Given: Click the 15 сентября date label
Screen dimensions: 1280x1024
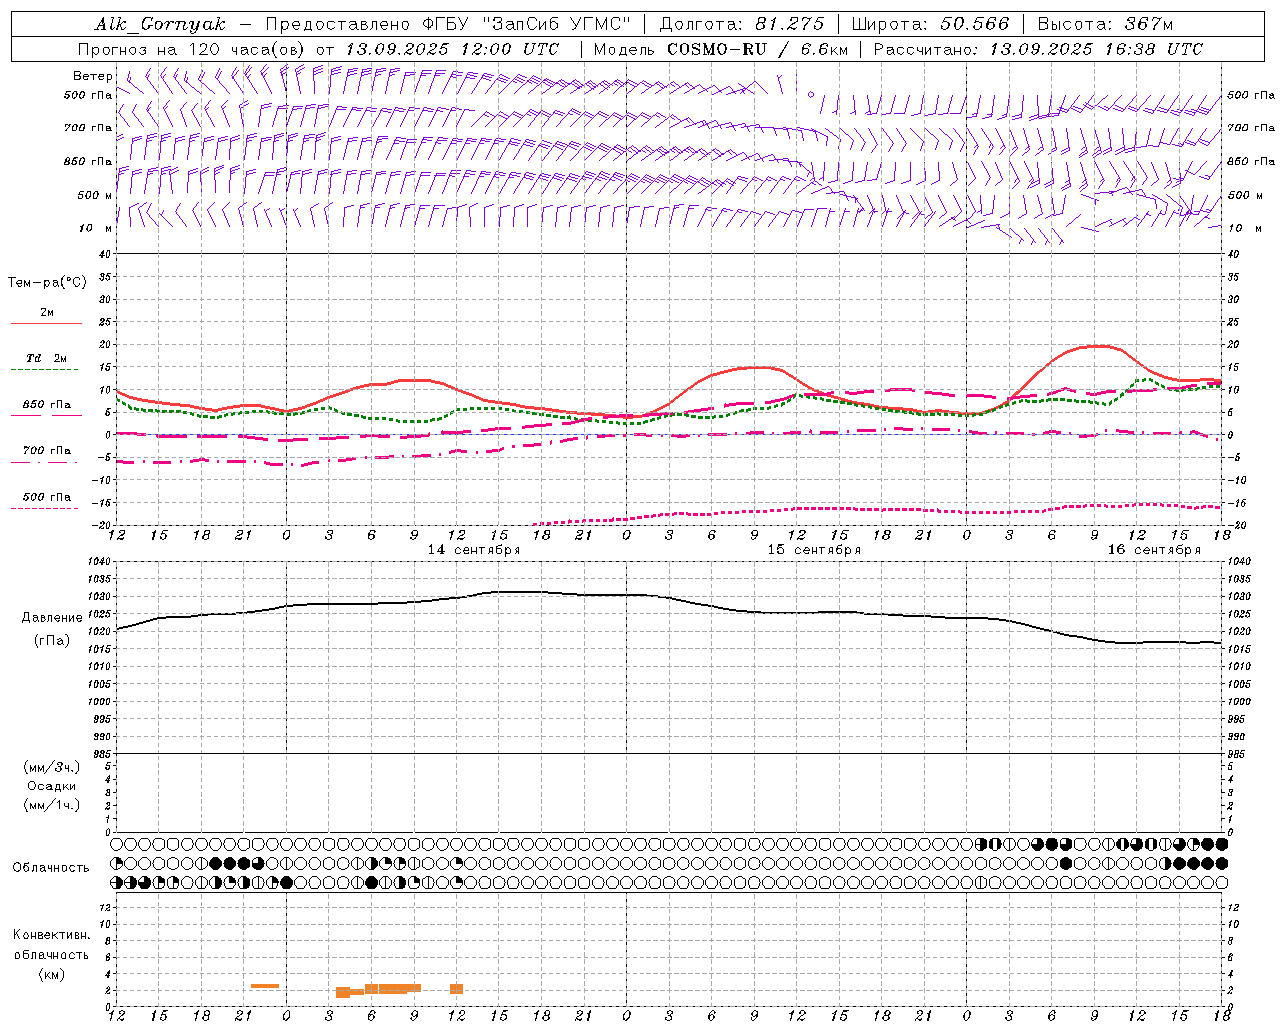Looking at the screenshot, I should 814,550.
